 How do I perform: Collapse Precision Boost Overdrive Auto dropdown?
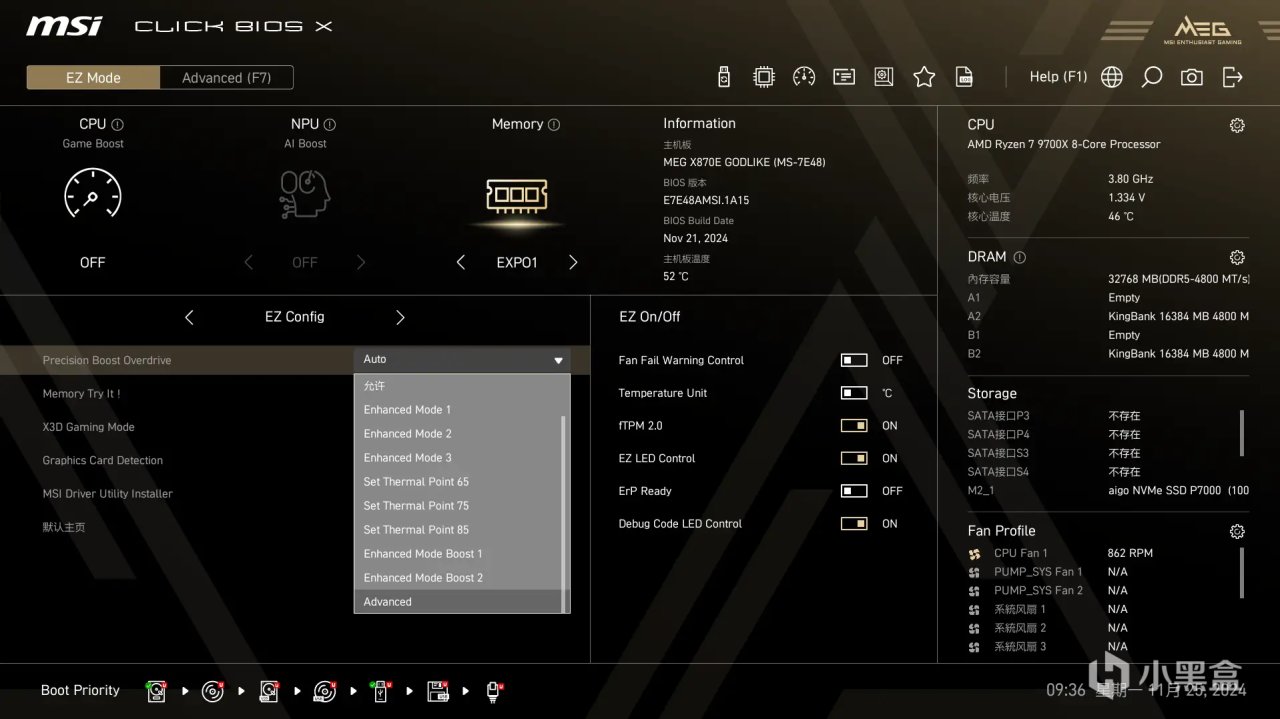tap(462, 360)
